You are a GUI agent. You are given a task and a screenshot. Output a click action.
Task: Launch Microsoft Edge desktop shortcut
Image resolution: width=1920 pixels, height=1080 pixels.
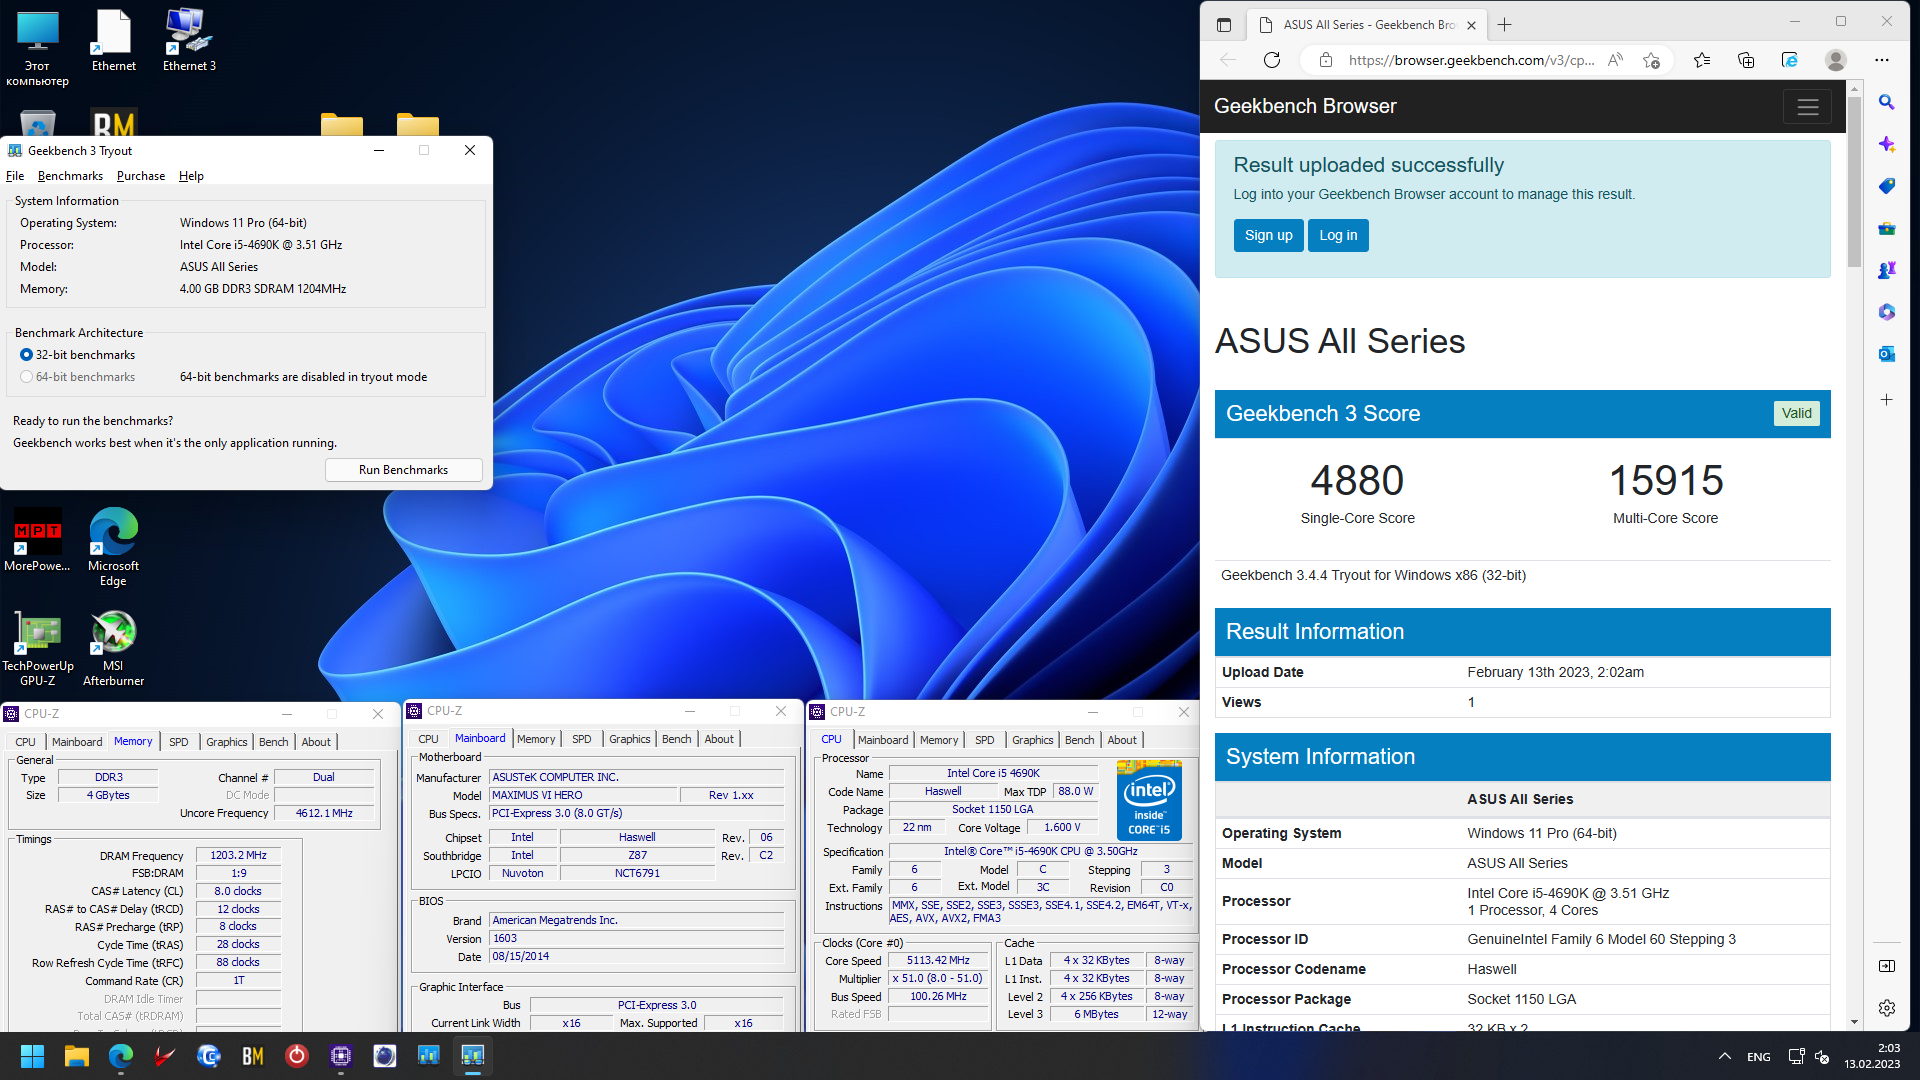tap(113, 547)
